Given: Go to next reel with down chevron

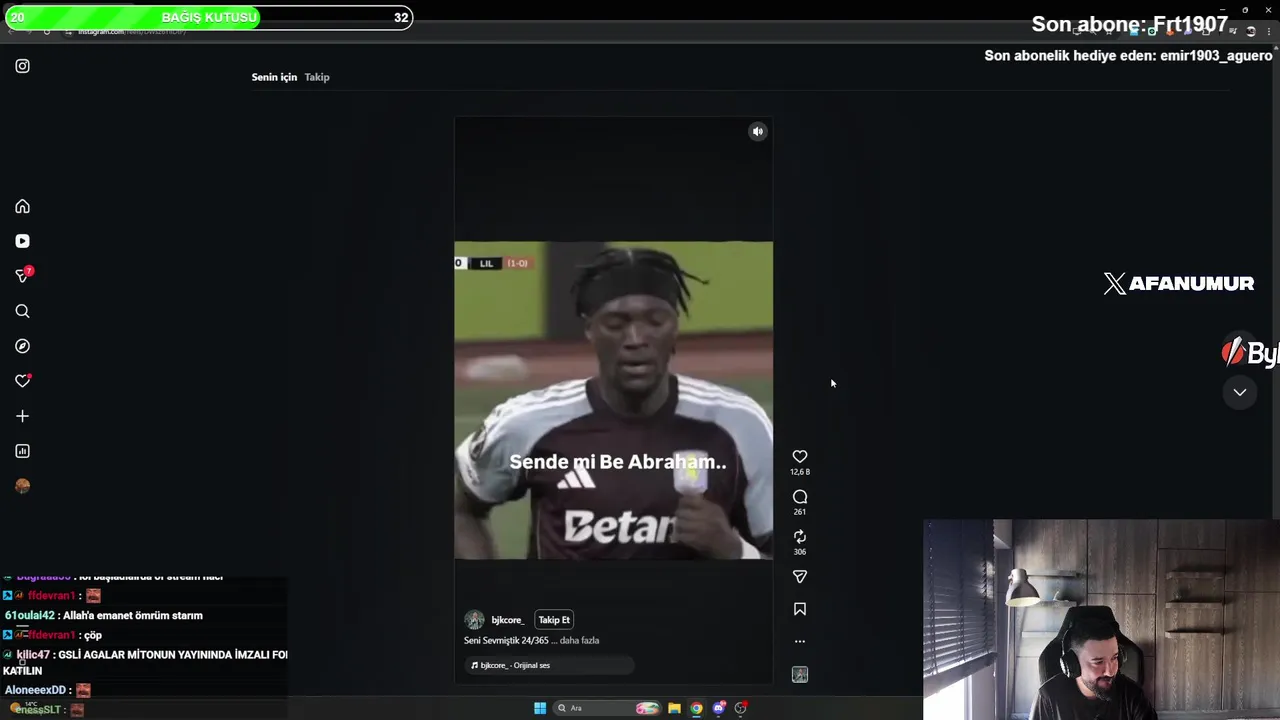Looking at the screenshot, I should [x=1240, y=392].
